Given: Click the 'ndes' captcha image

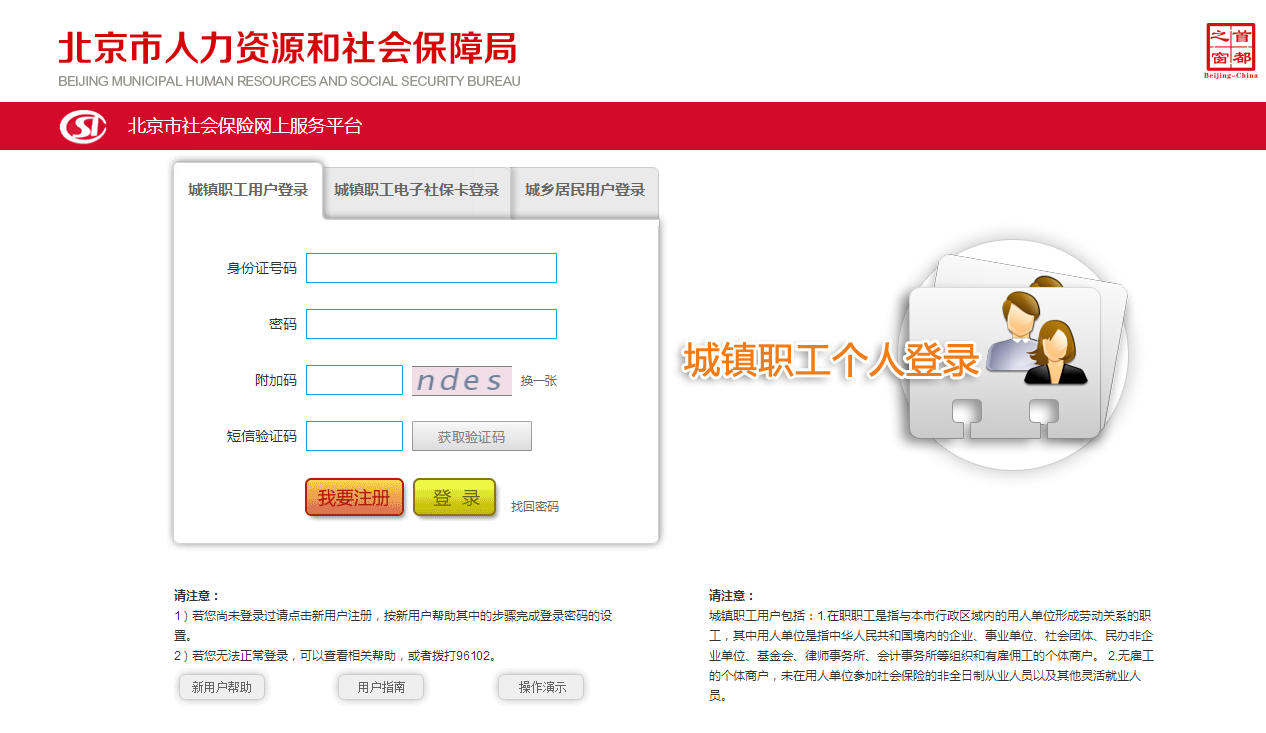Looking at the screenshot, I should point(461,381).
